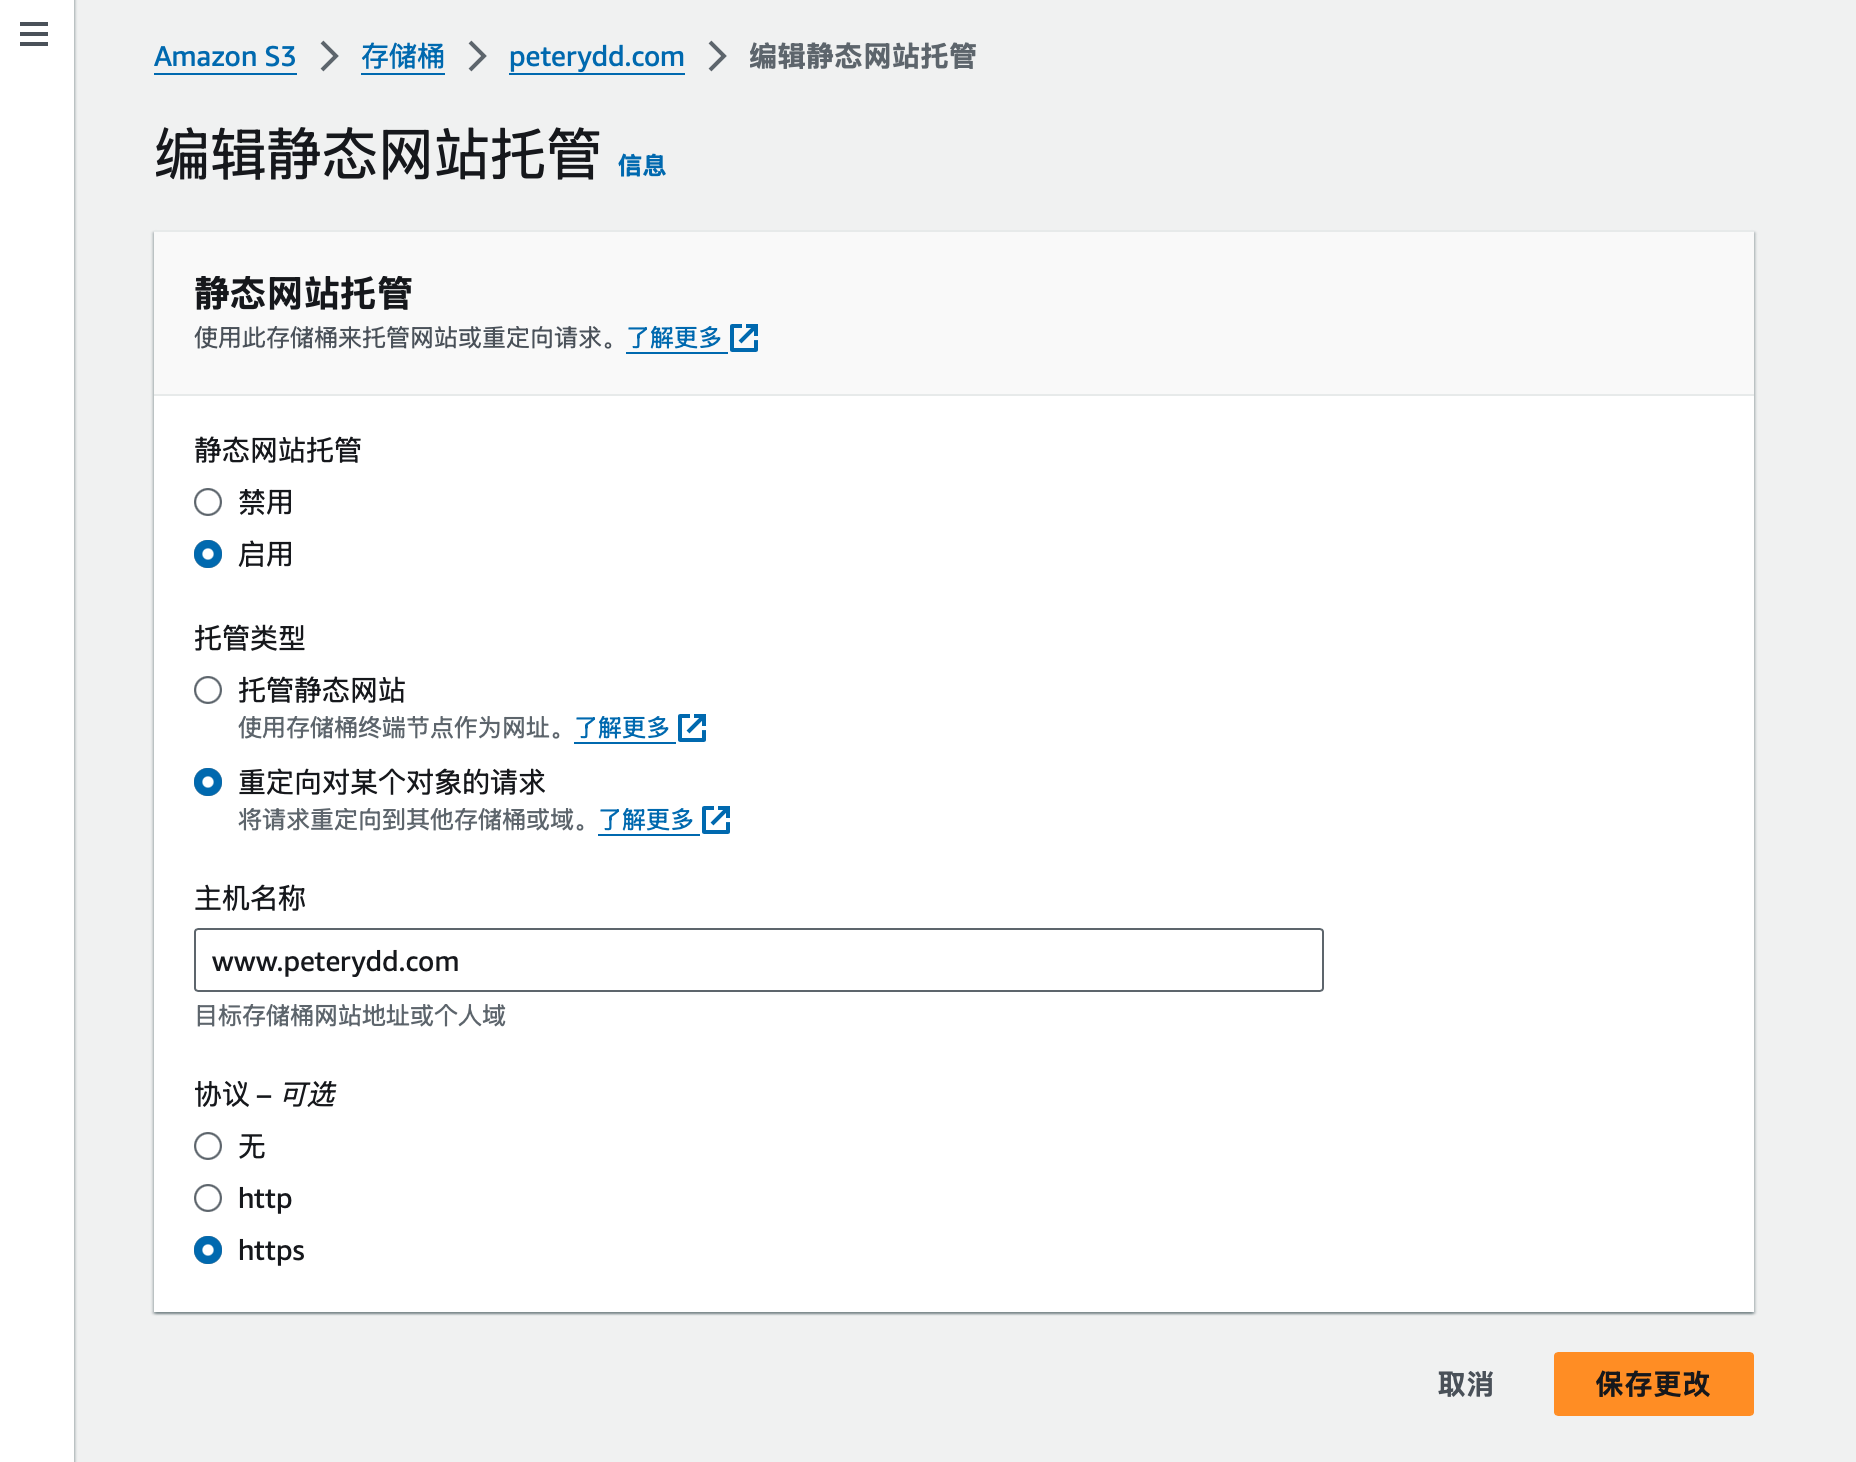Open the 信息 info link beside title
Image resolution: width=1856 pixels, height=1462 pixels.
pyautogui.click(x=641, y=166)
